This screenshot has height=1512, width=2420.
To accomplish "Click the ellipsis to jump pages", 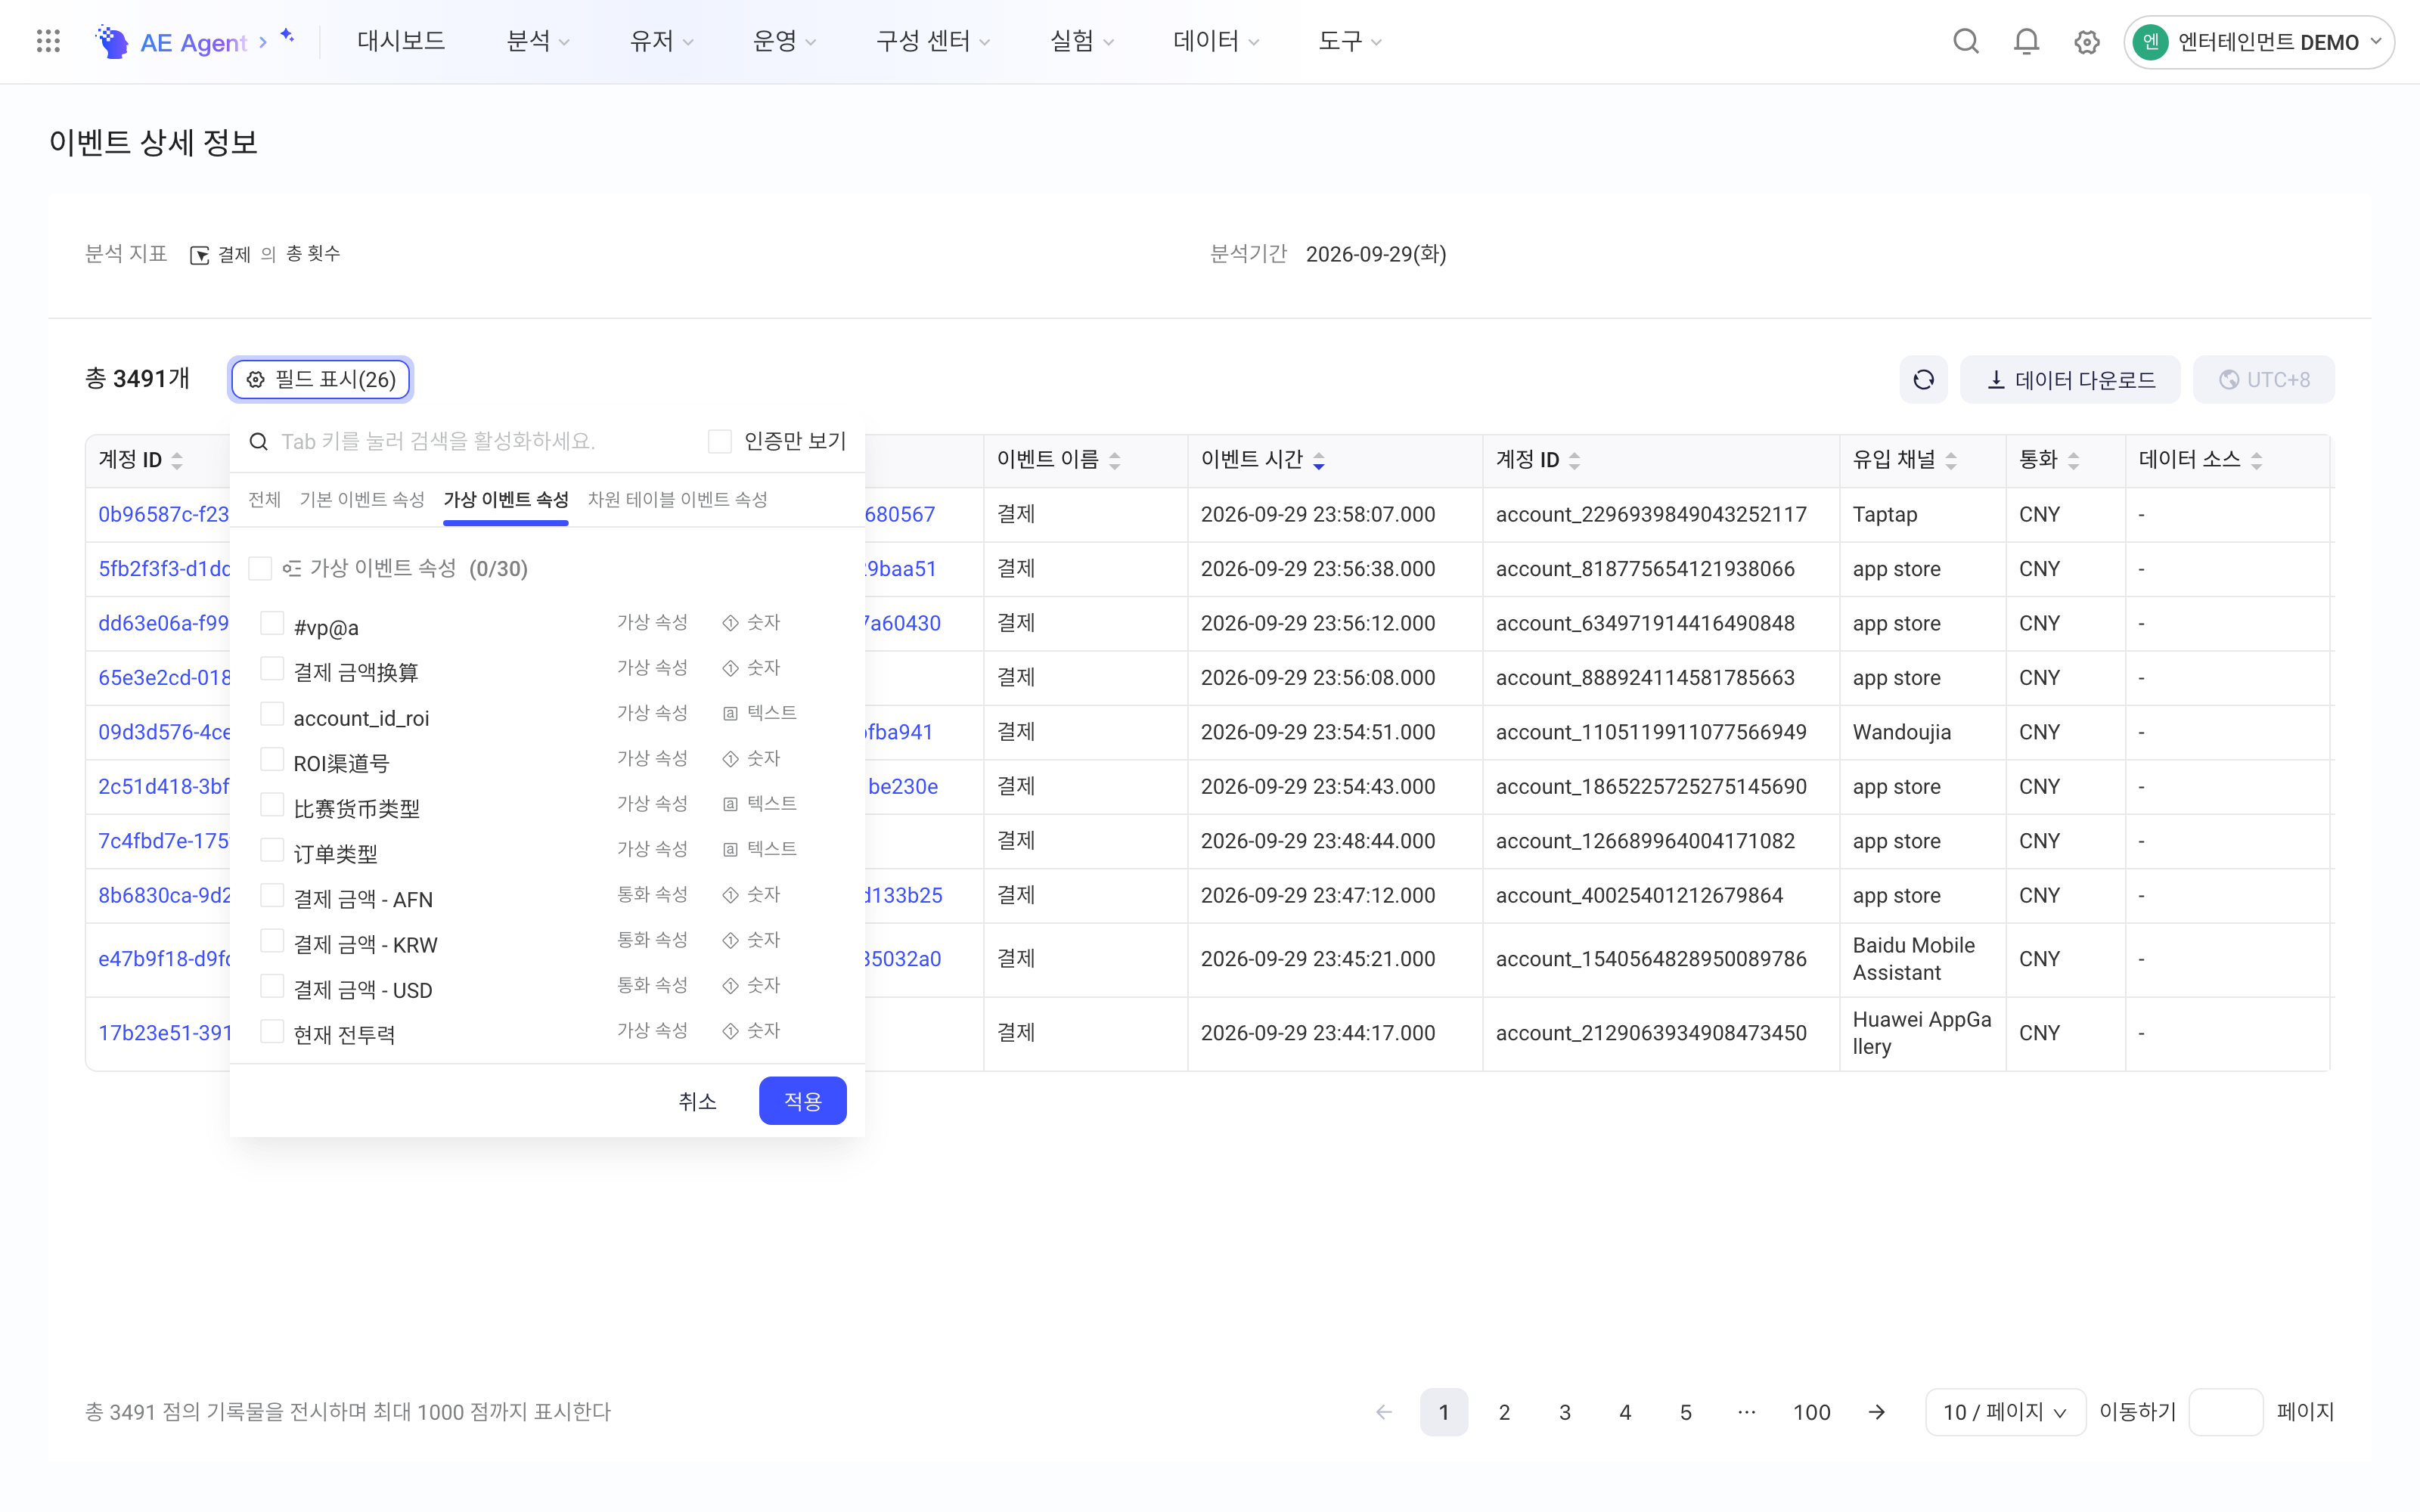I will pos(1746,1412).
